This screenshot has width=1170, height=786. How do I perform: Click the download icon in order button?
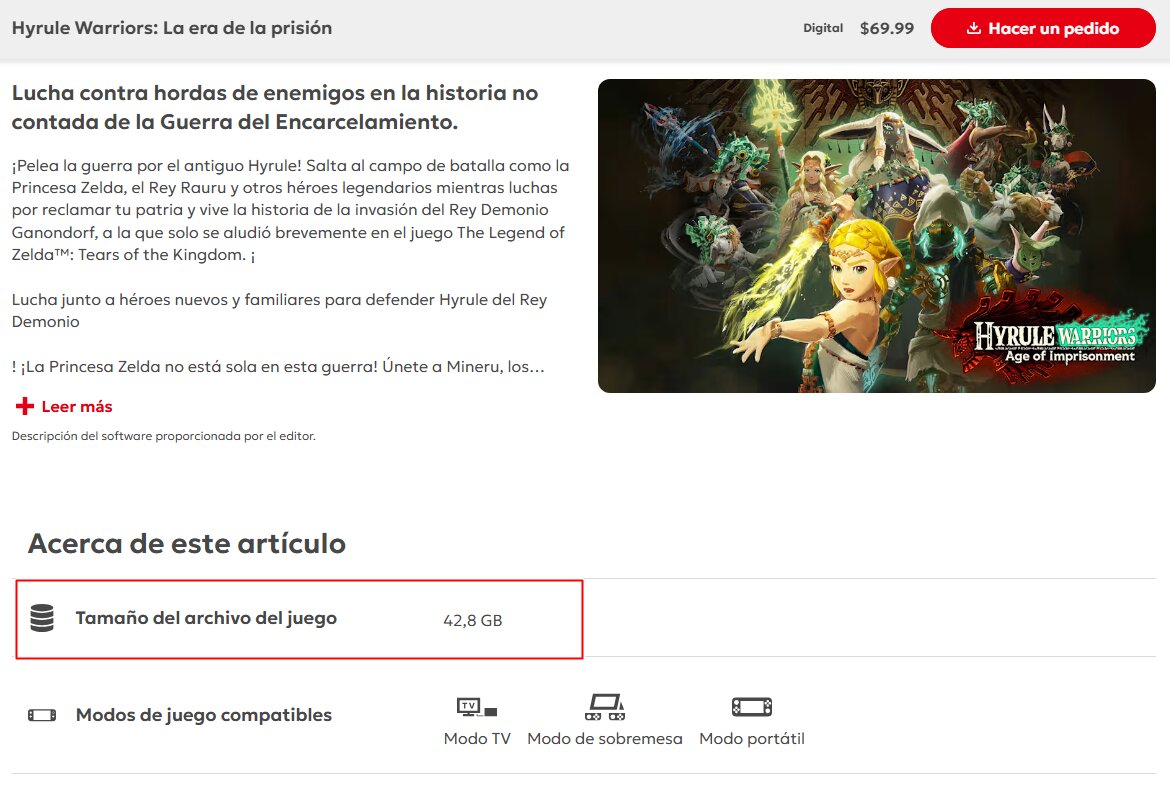tap(973, 28)
